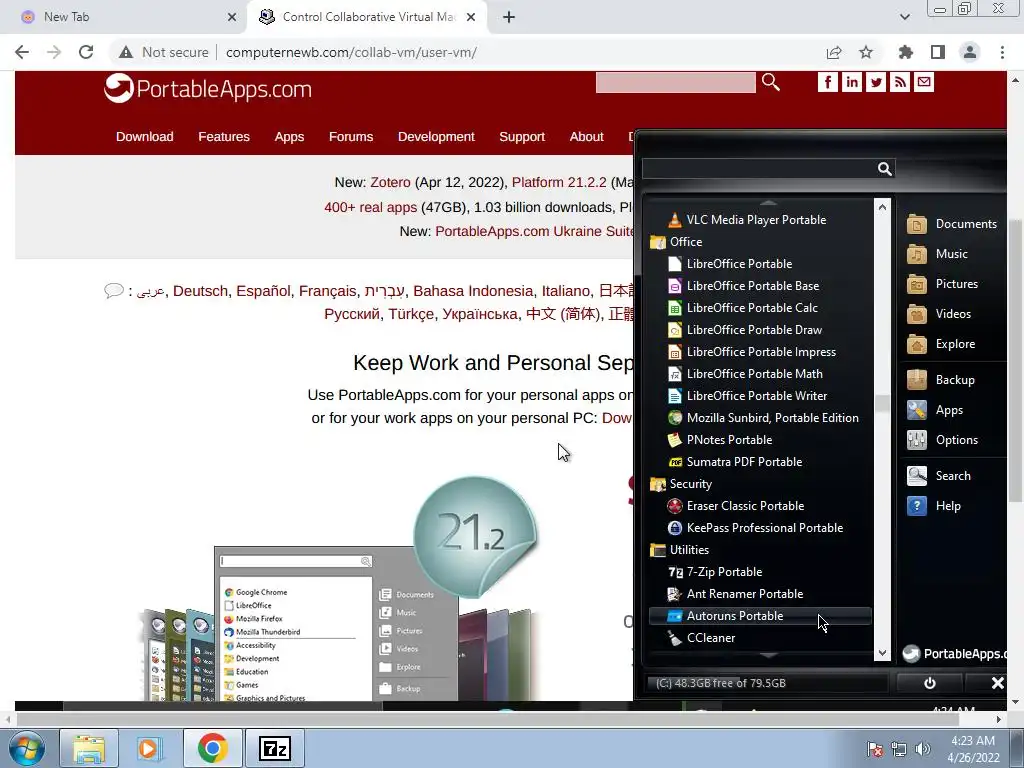Open the Documents folder shortcut
This screenshot has width=1024, height=768.
tap(952, 224)
